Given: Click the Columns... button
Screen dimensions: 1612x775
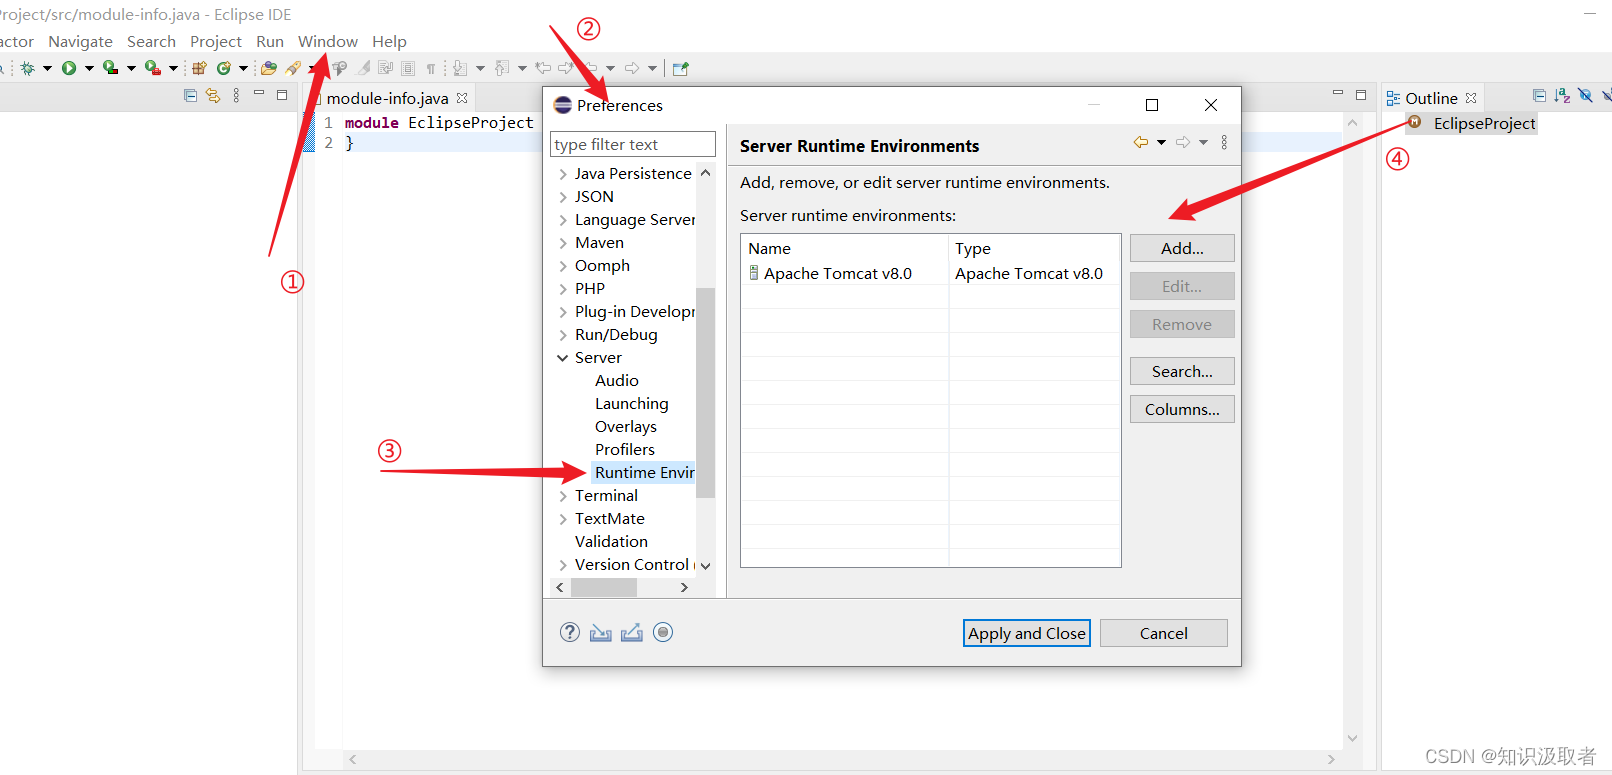Looking at the screenshot, I should [1182, 409].
